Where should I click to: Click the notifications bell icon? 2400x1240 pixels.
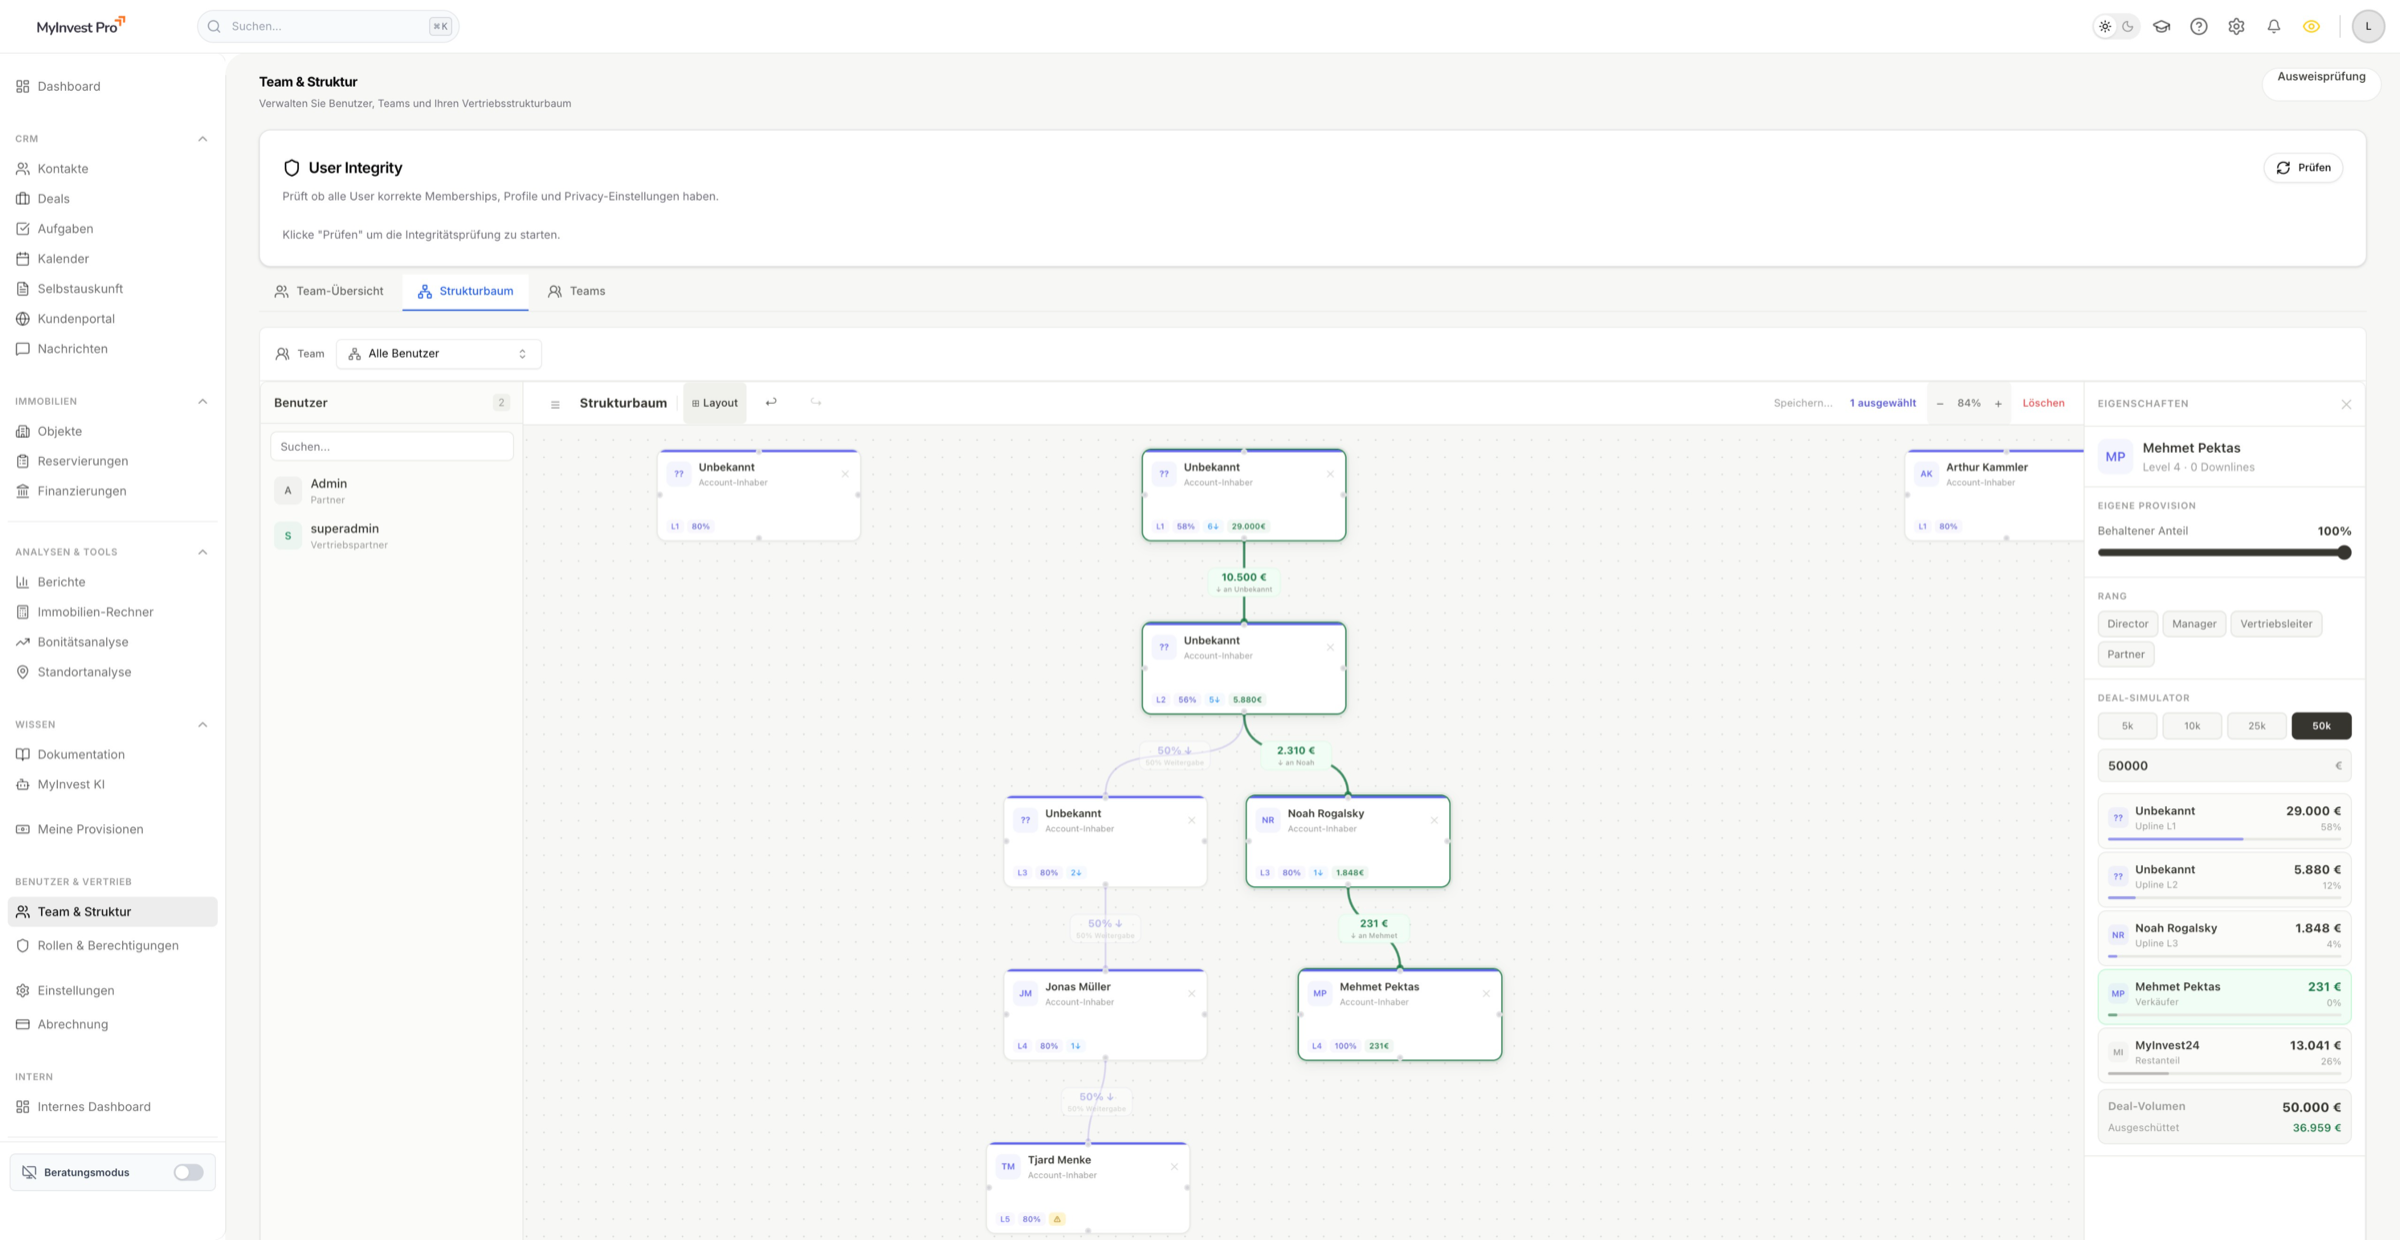click(2273, 27)
